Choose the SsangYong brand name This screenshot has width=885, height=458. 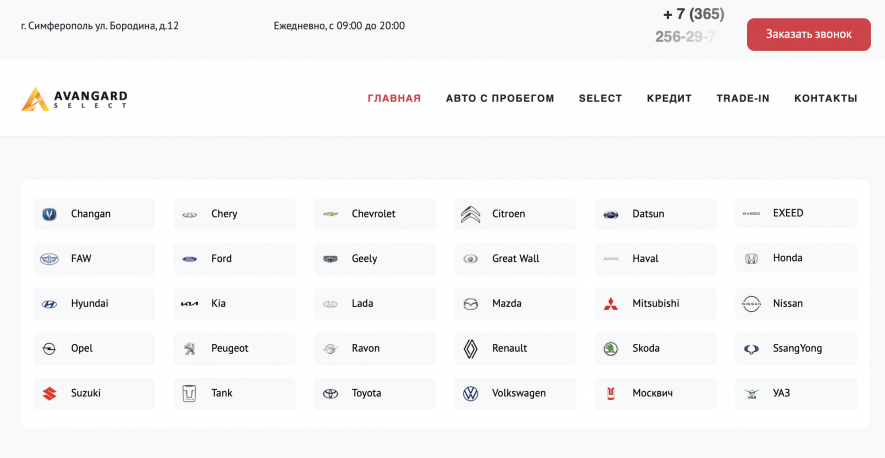[798, 348]
